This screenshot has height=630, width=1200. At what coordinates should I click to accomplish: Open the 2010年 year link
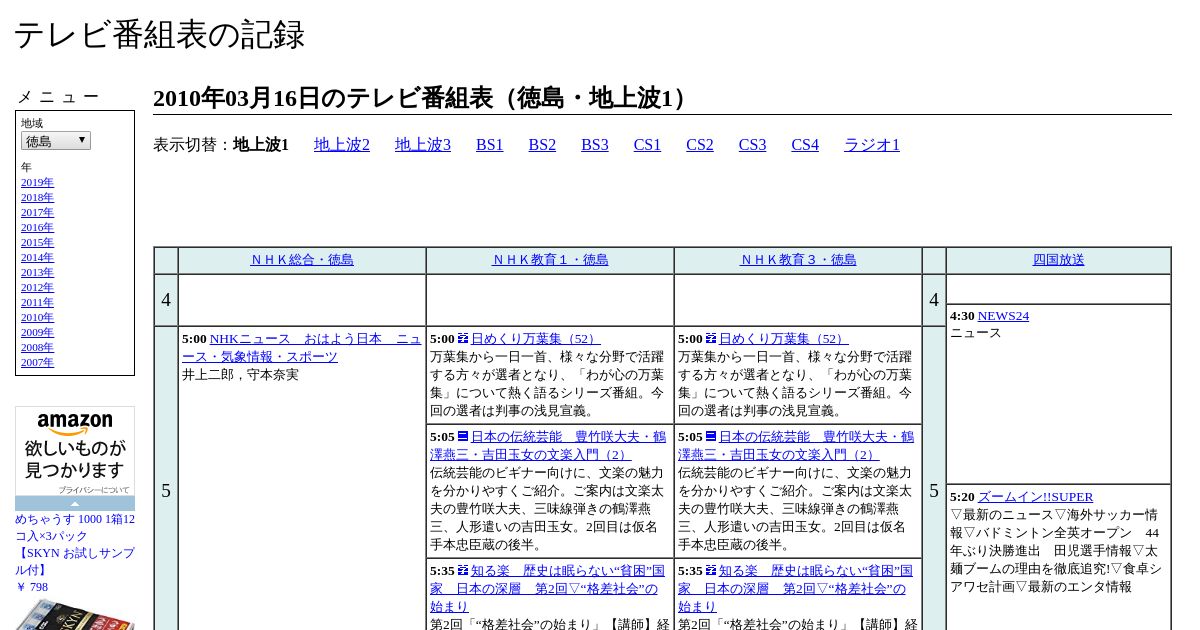tap(37, 318)
